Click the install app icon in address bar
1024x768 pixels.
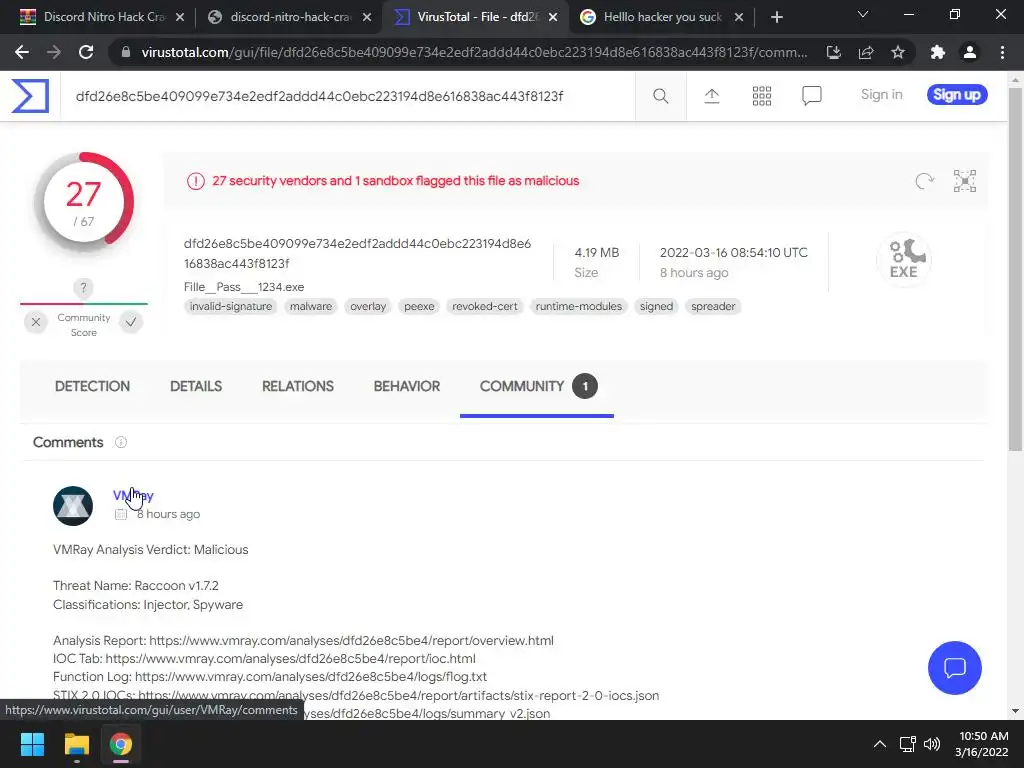coord(834,52)
